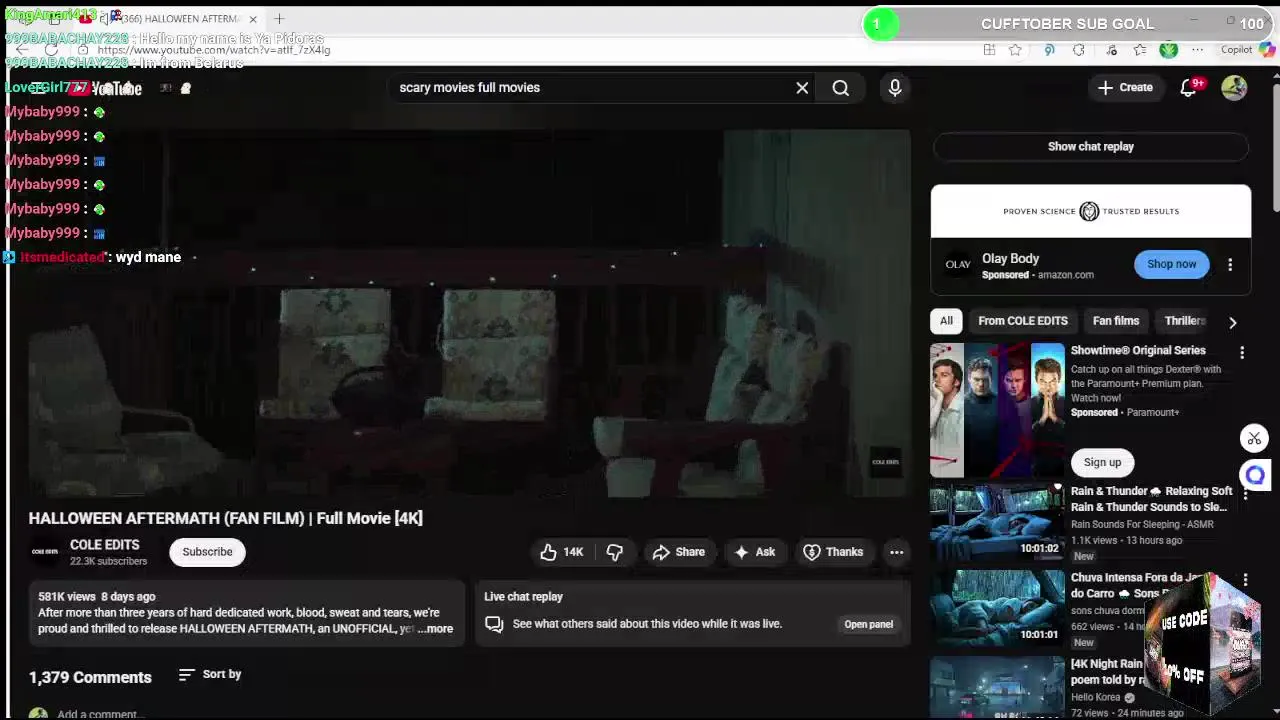1280x720 pixels.
Task: Click Shop now on Olay ad
Action: click(1171, 264)
